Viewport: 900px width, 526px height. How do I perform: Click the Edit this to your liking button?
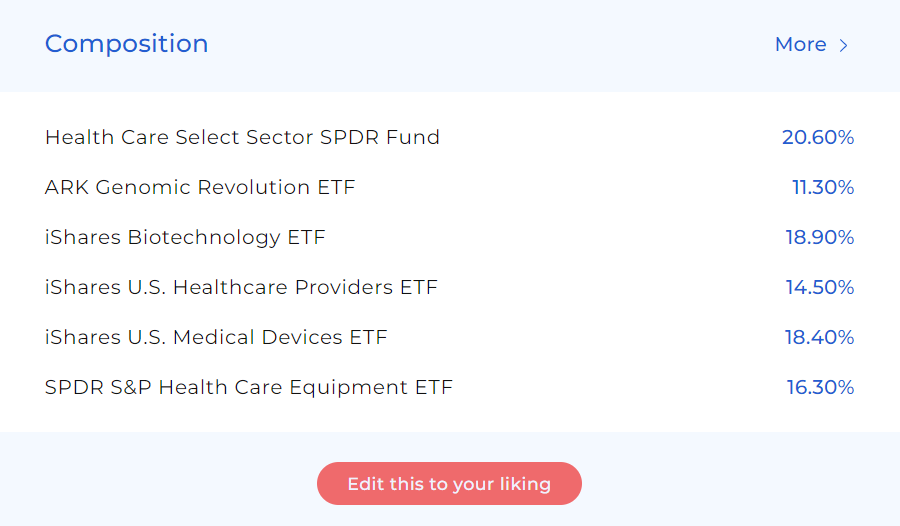pyautogui.click(x=449, y=484)
